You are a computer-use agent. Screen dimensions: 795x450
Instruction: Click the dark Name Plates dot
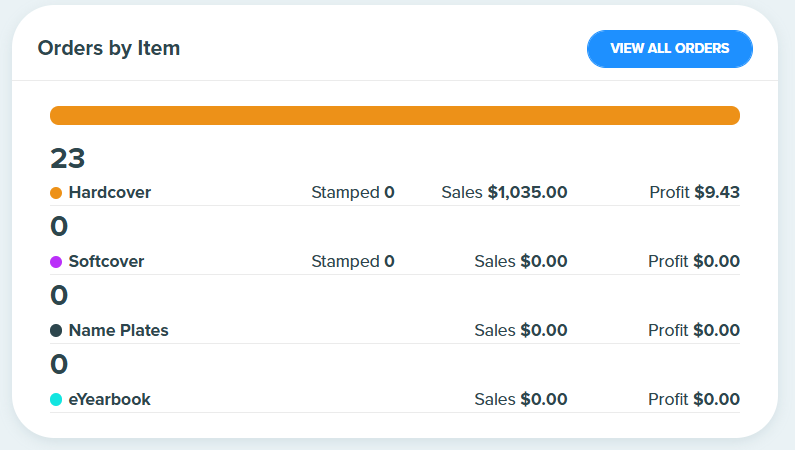tap(56, 330)
